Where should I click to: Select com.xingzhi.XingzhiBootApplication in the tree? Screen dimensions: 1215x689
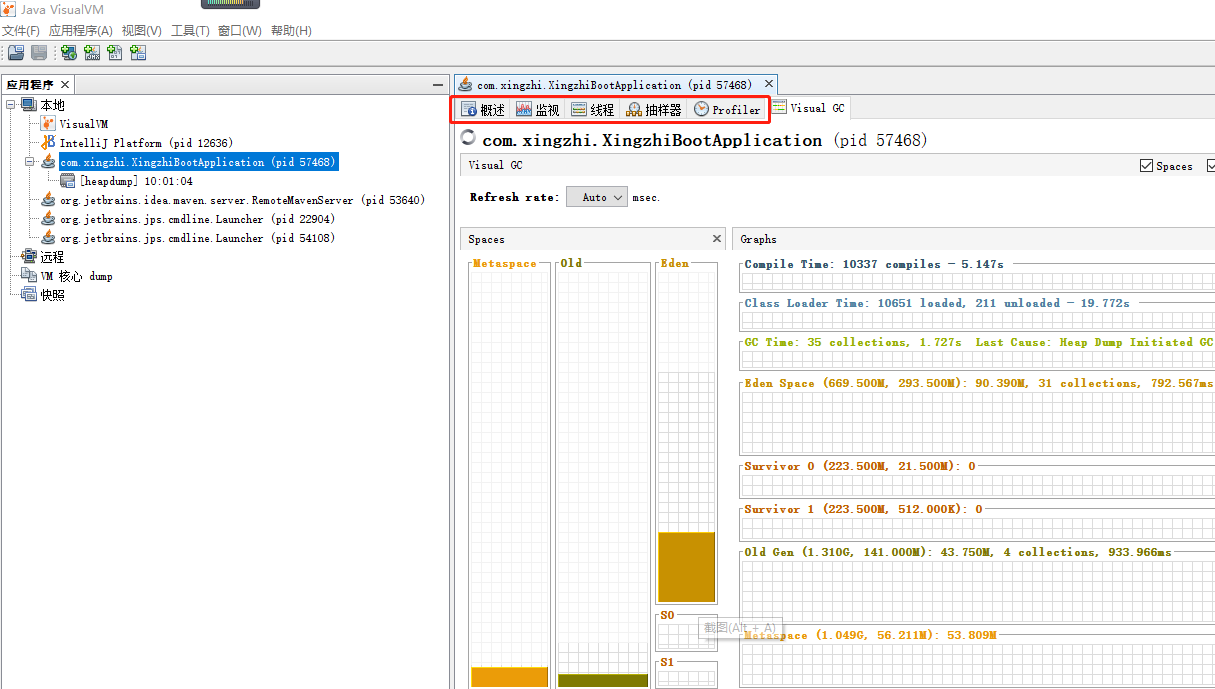198,162
